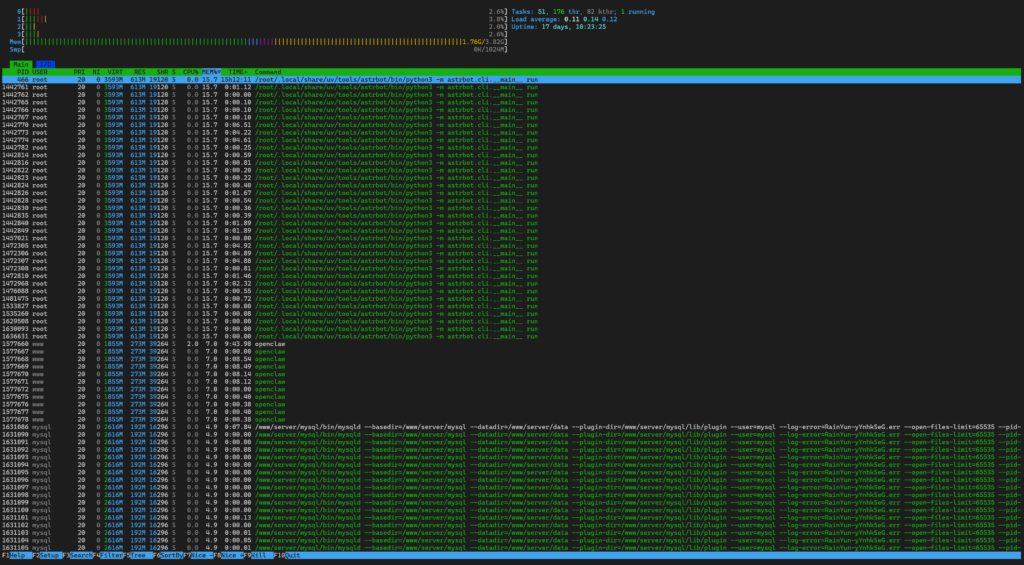This screenshot has height=565, width=1024.
Task: Click F10 Quit in the function bar
Action: tap(288, 555)
